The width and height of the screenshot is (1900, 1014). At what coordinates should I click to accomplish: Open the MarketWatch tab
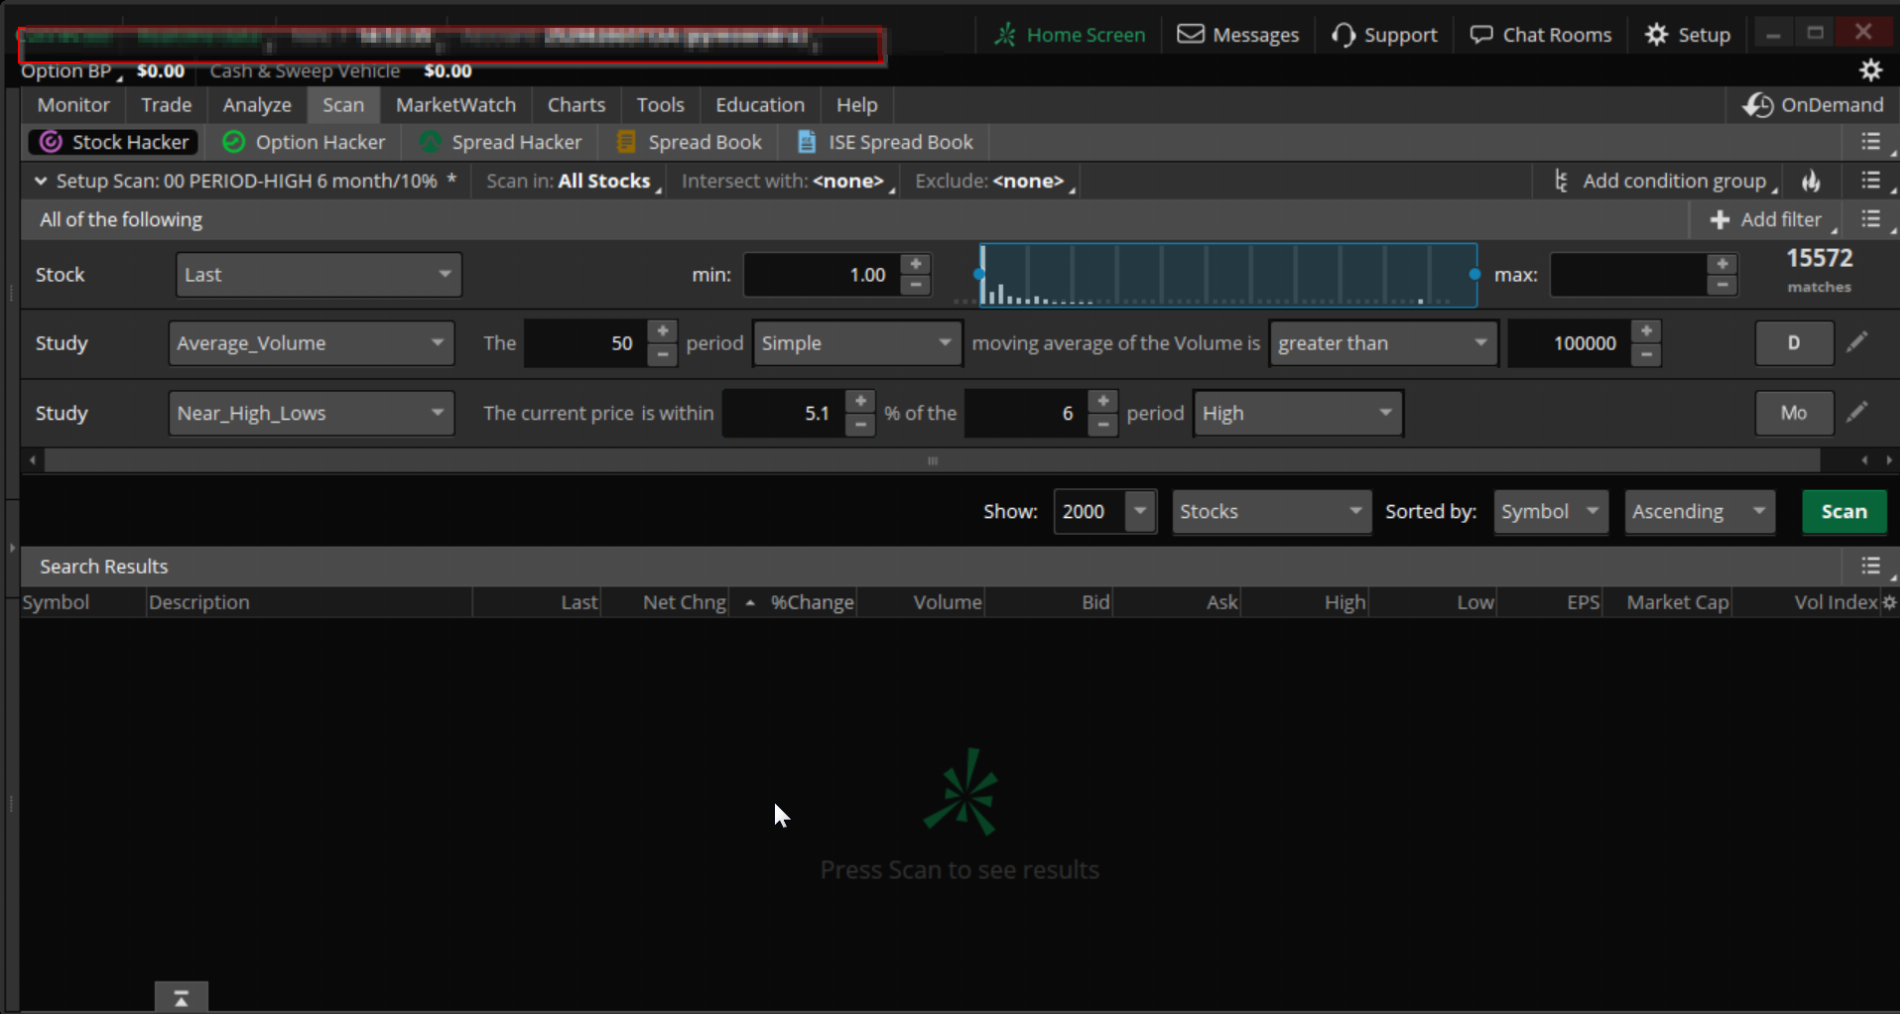click(456, 105)
